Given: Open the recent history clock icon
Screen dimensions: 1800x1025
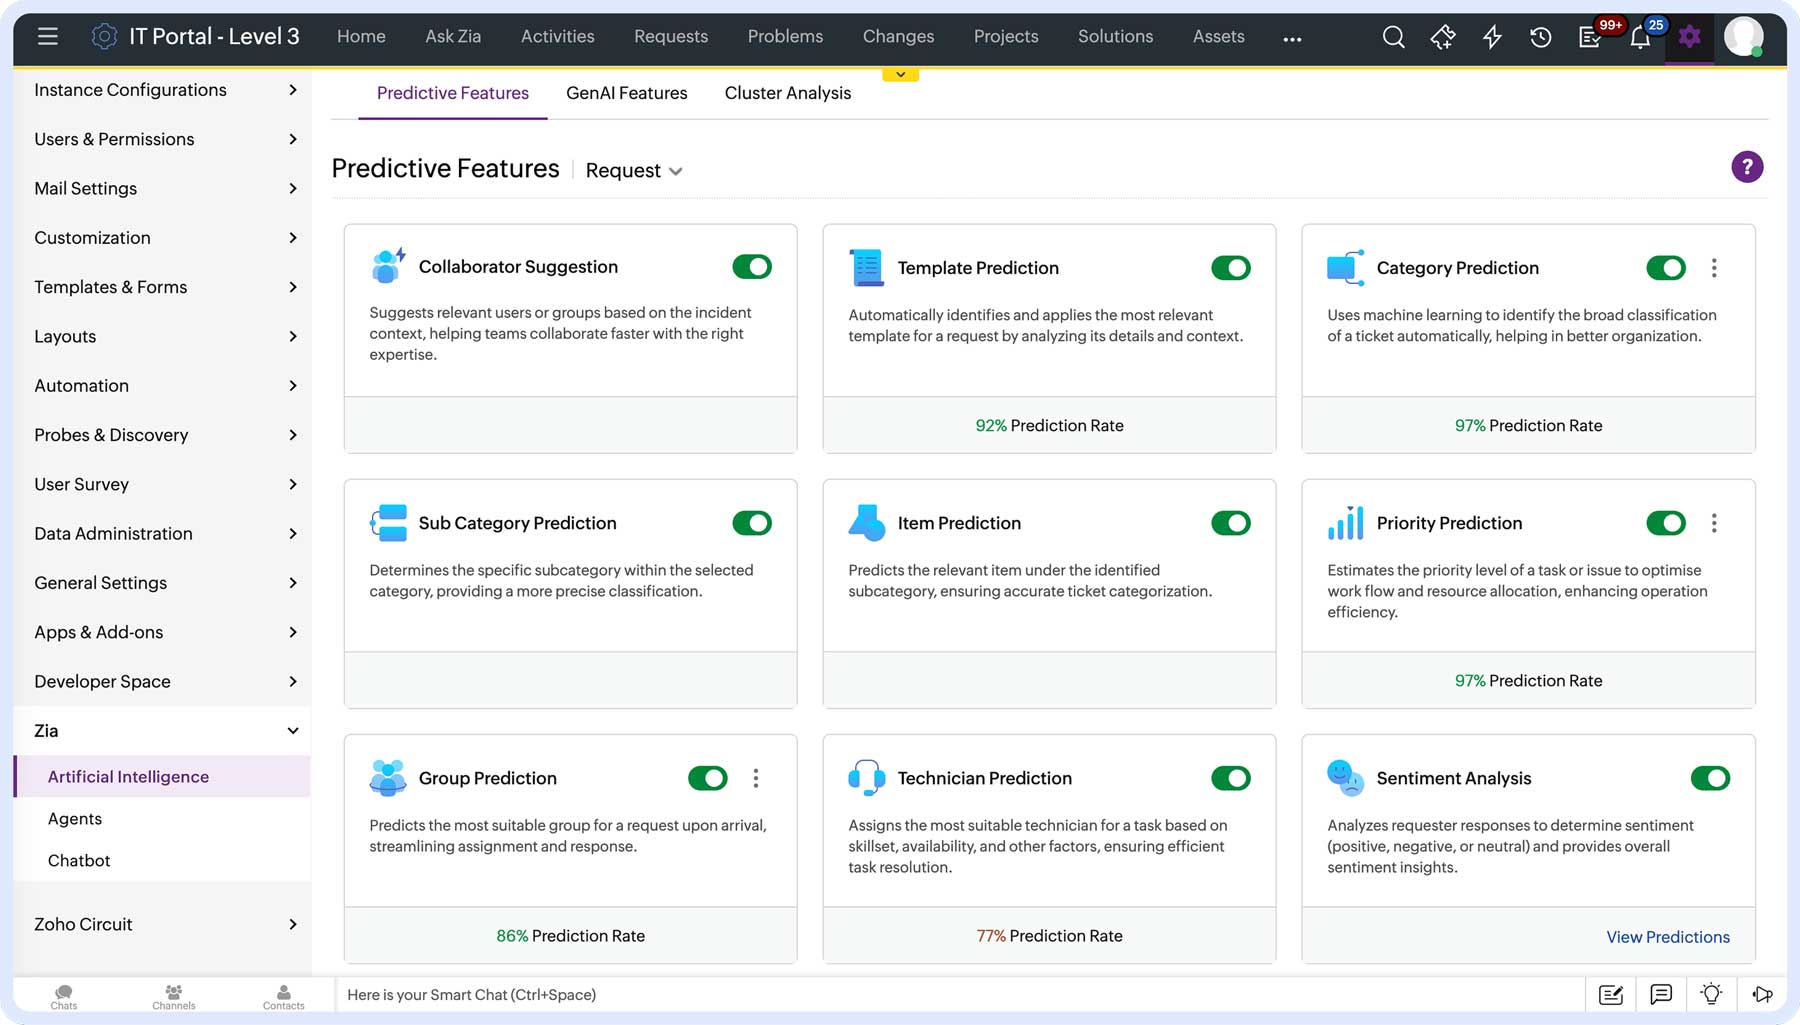Looking at the screenshot, I should click(x=1541, y=38).
